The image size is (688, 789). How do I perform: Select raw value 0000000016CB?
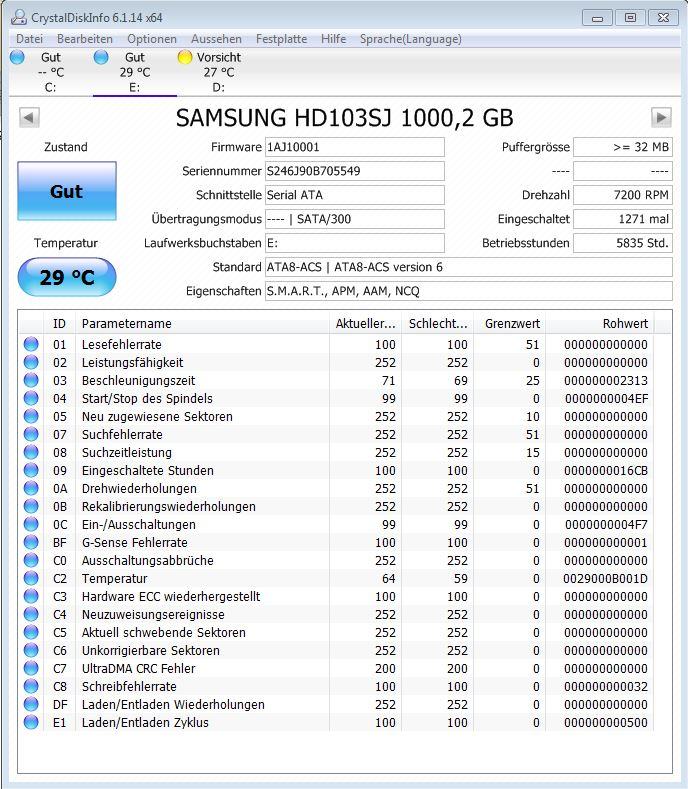605,470
